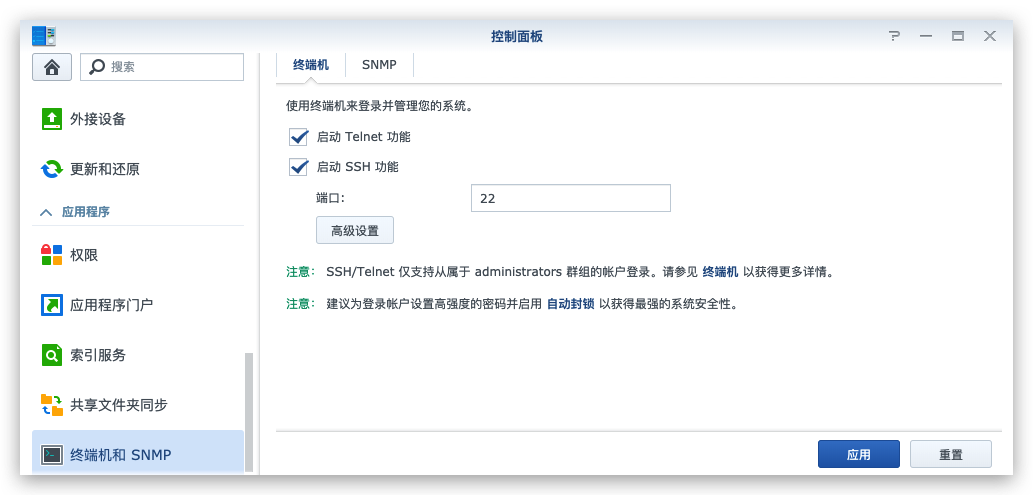Click the External Devices (外接设备) icon

51,119
